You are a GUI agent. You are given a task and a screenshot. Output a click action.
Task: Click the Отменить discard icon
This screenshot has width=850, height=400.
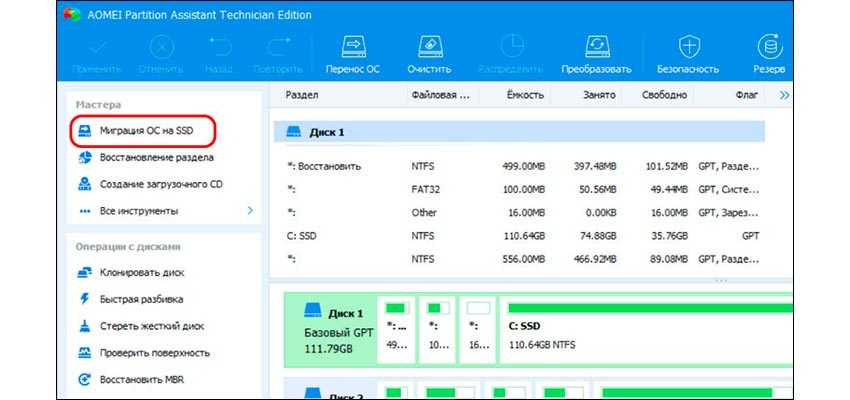click(x=161, y=47)
